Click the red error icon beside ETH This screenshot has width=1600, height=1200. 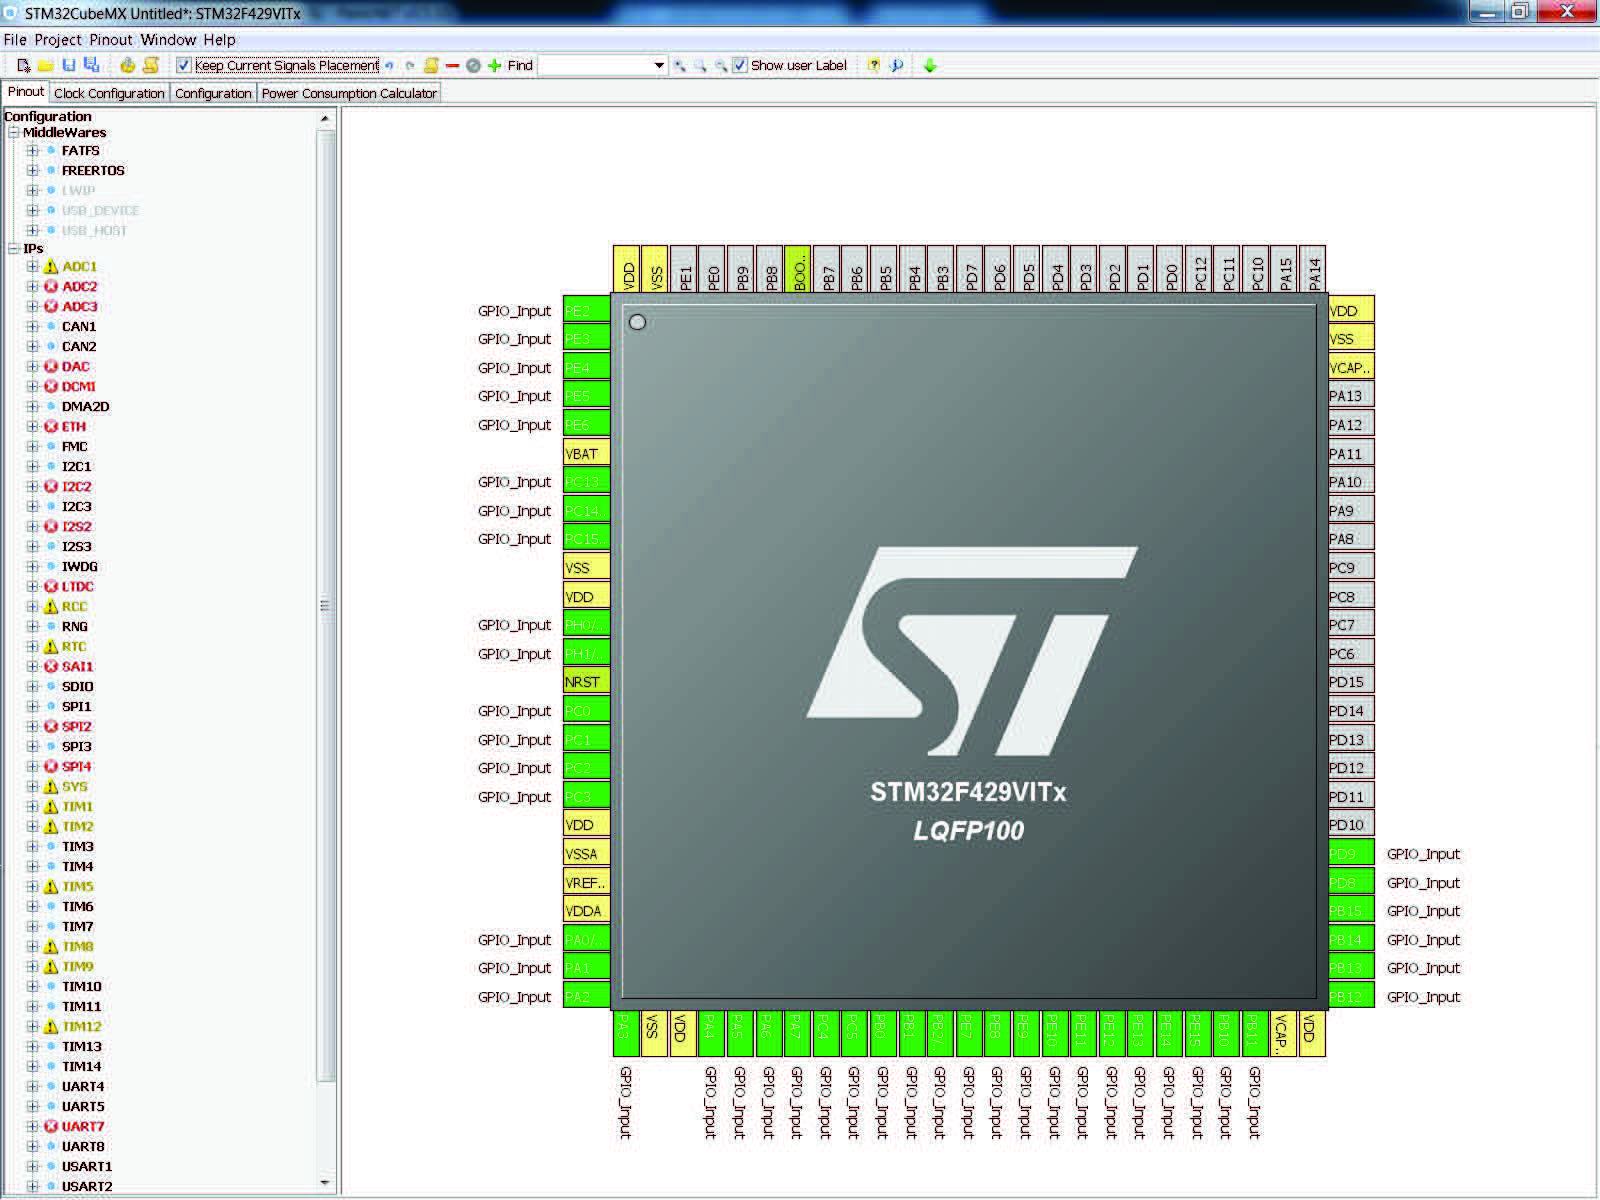pos(51,427)
